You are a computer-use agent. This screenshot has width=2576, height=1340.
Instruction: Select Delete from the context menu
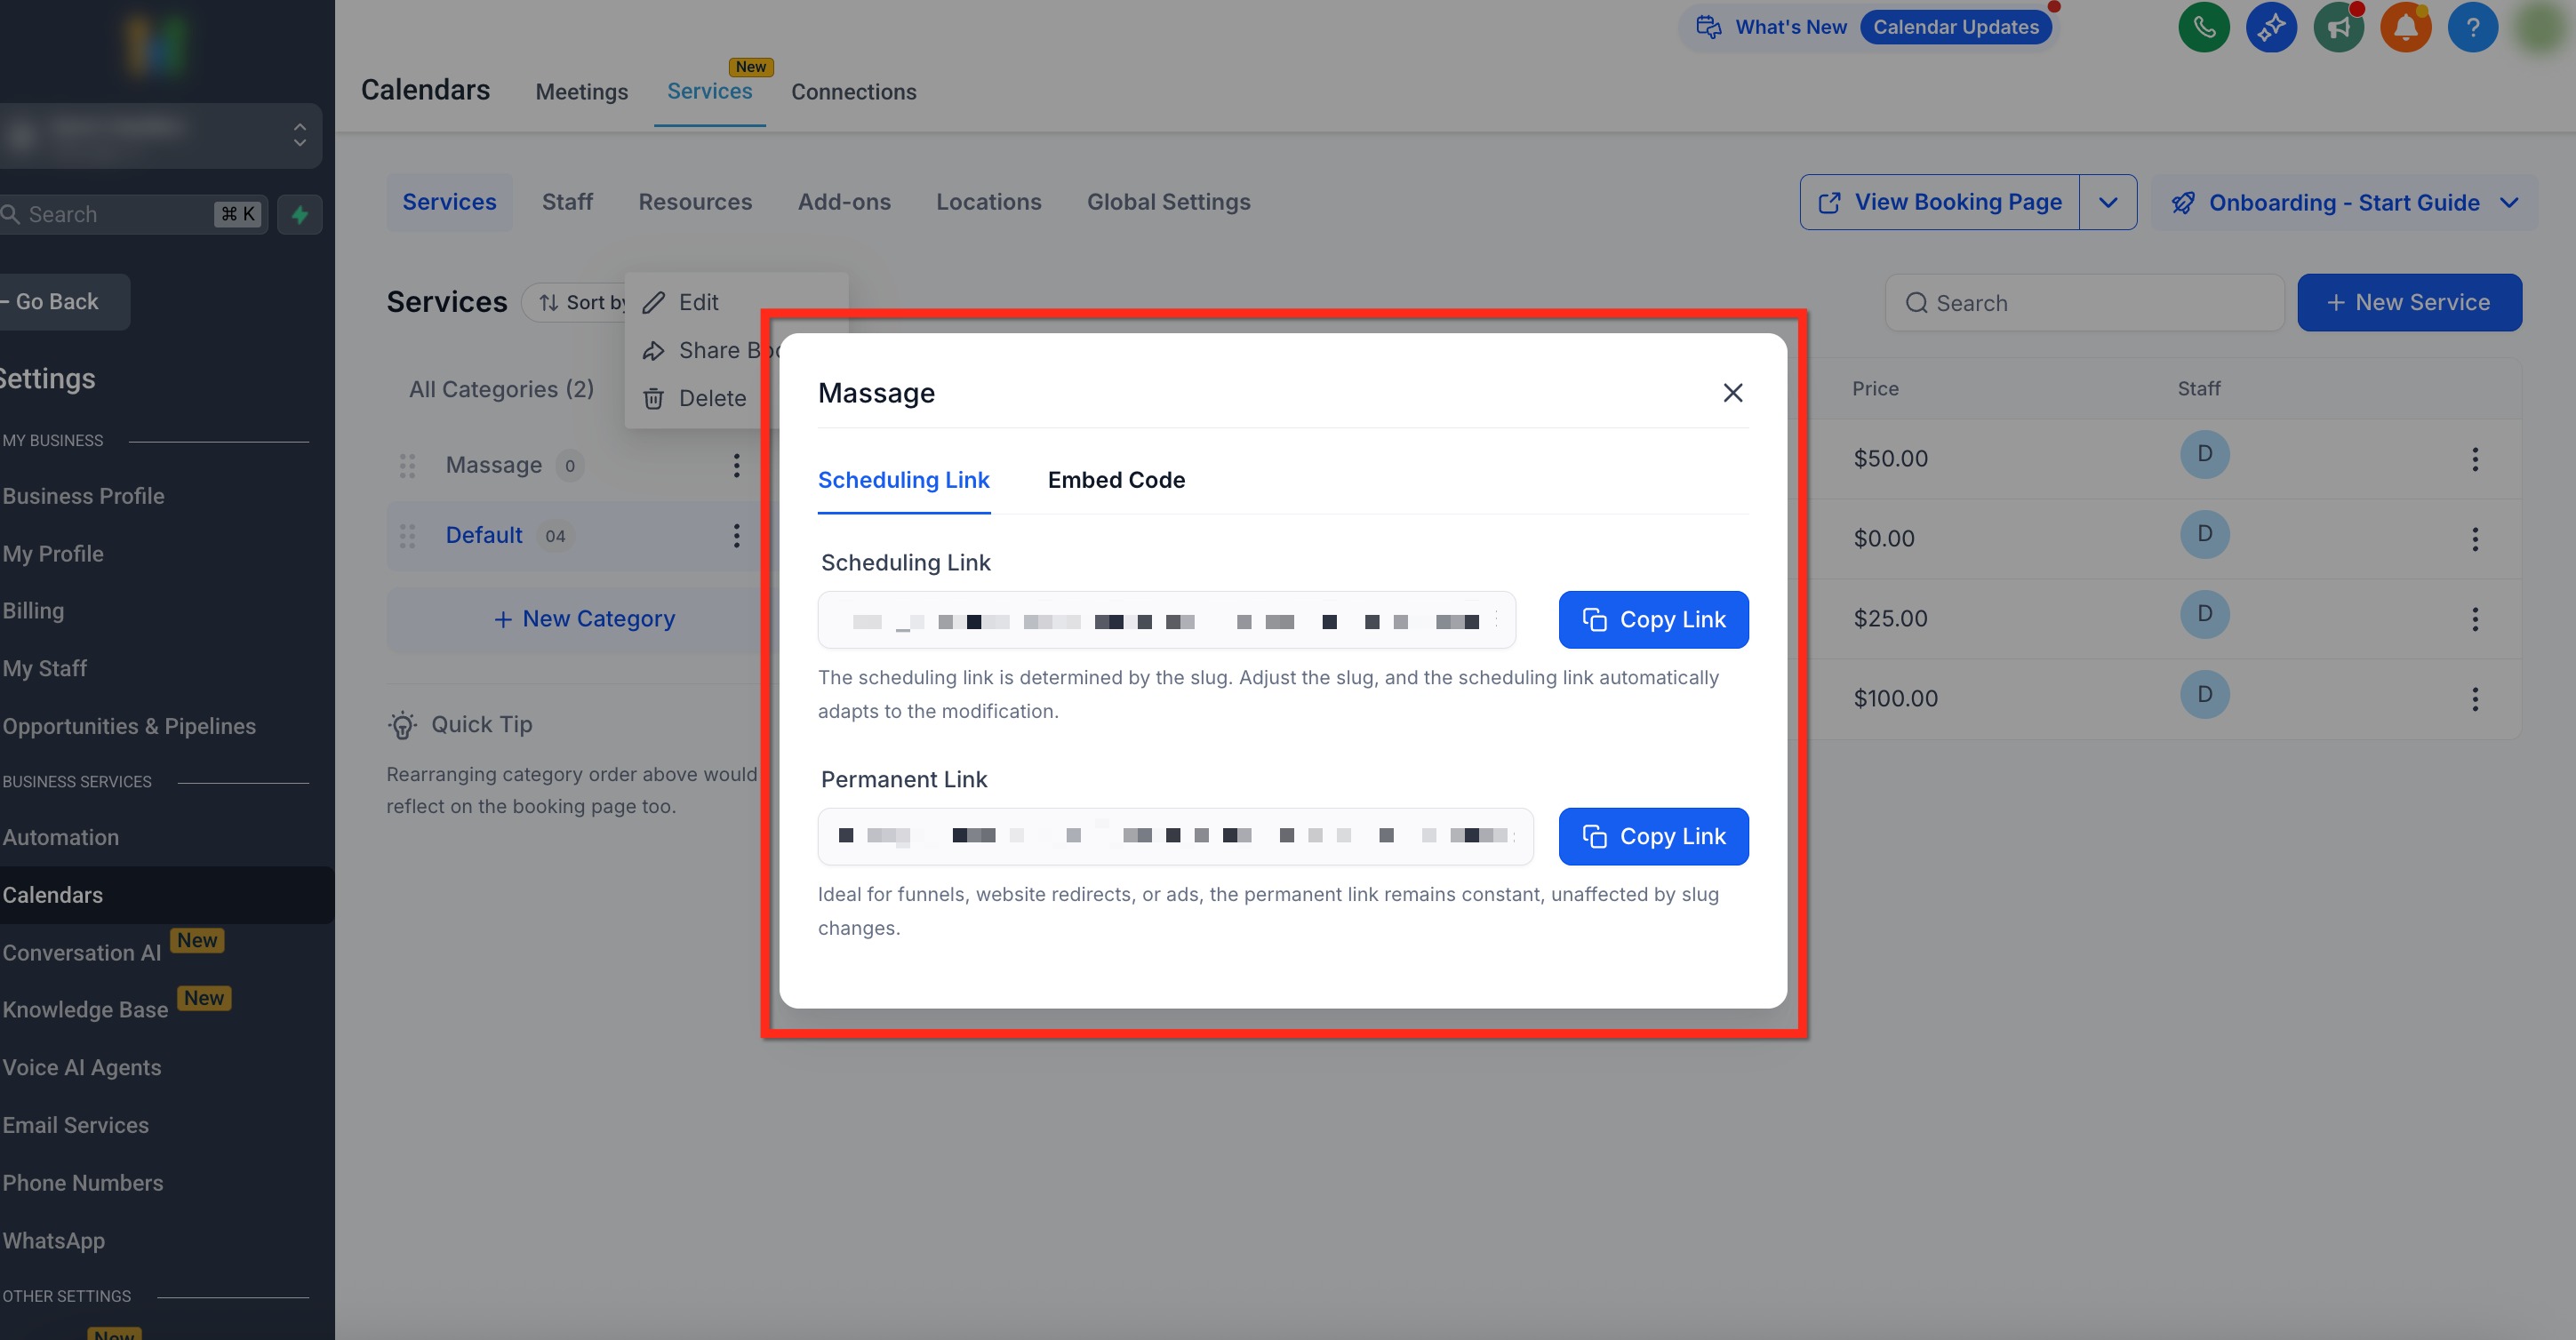pos(711,398)
